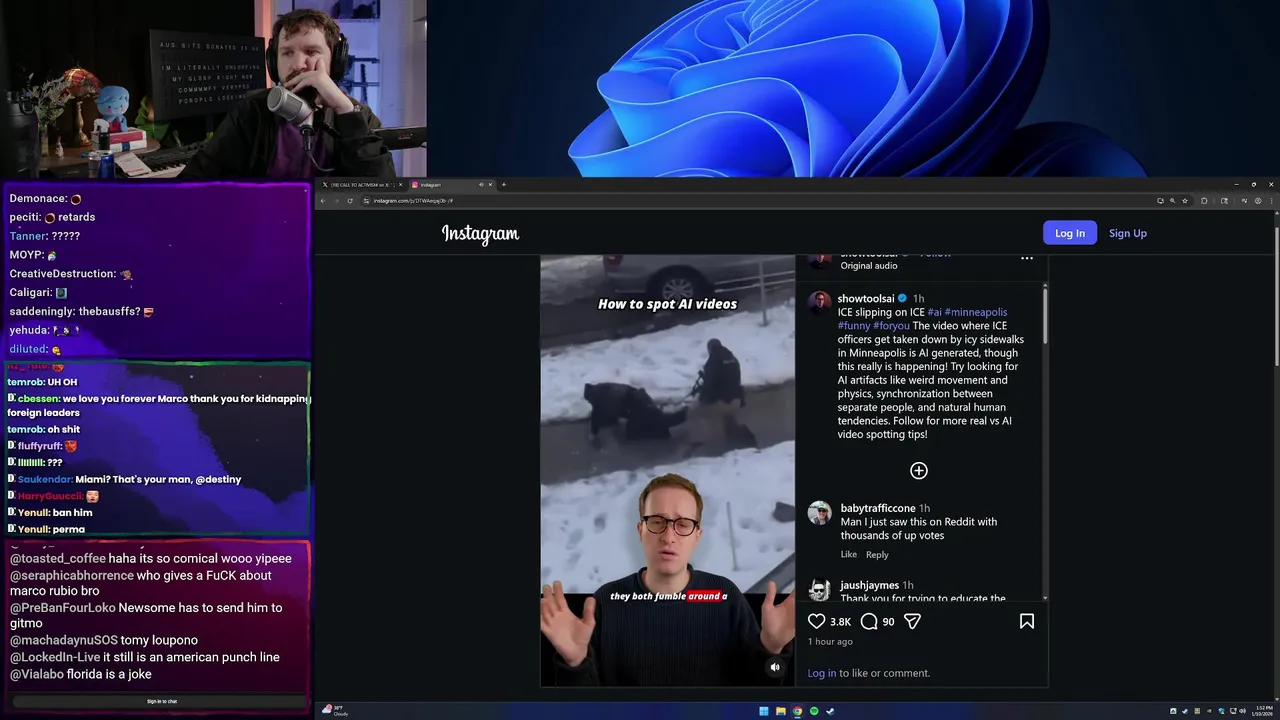Screen dimensions: 1280x720
Task: Like the post with the heart icon
Action: tap(817, 621)
